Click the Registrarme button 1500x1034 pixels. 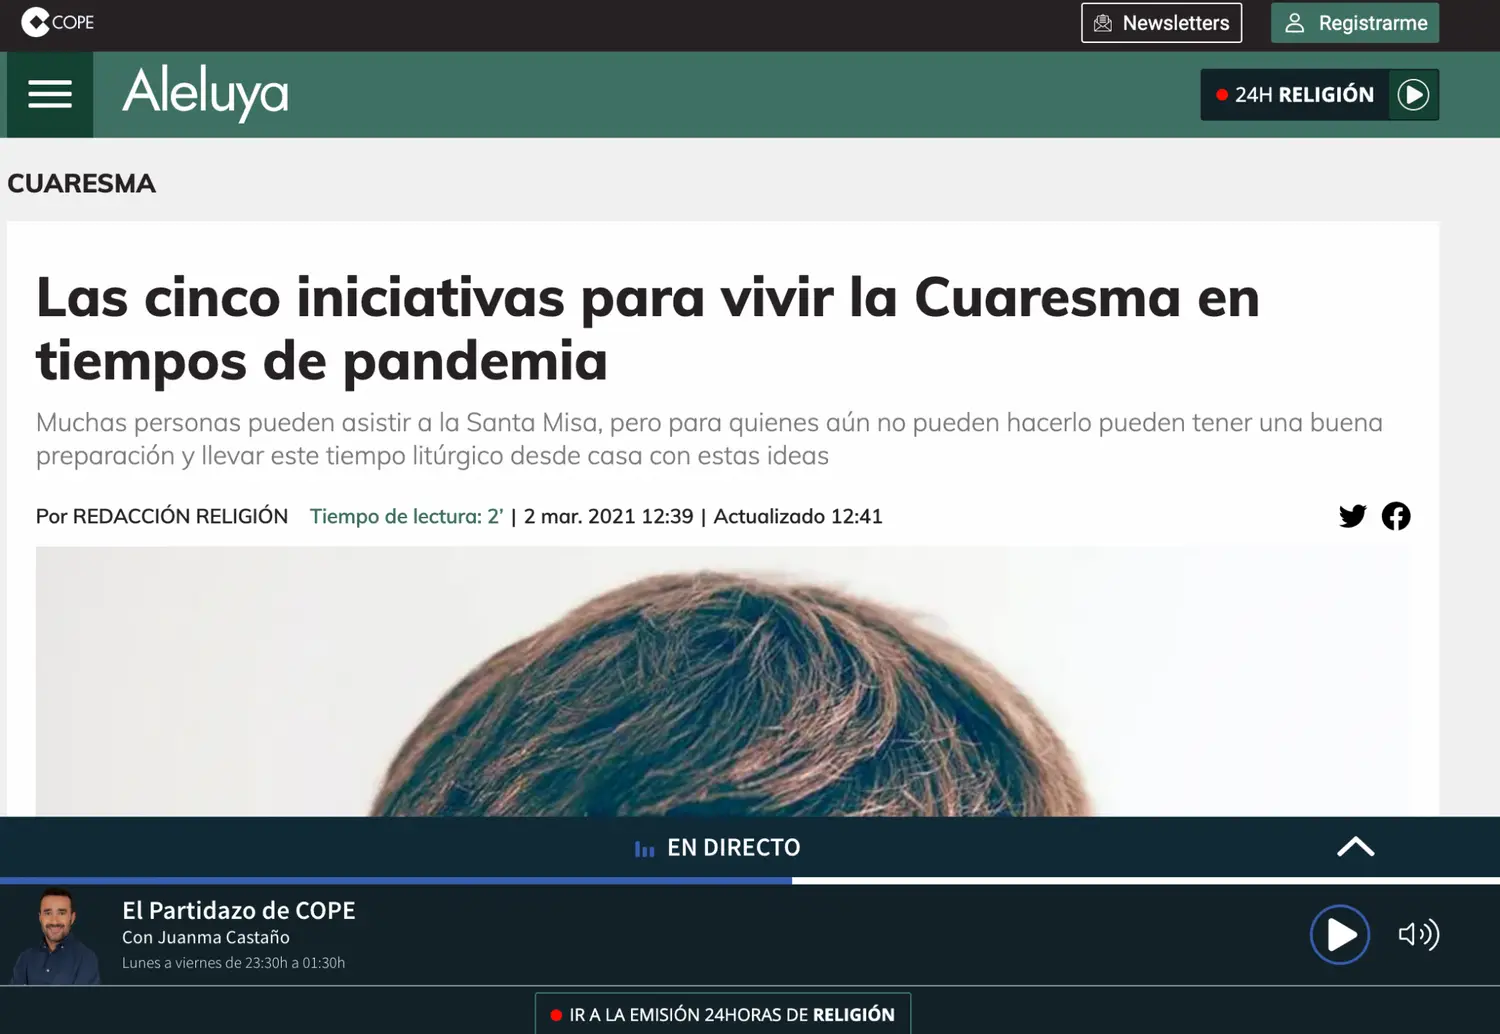pos(1354,23)
